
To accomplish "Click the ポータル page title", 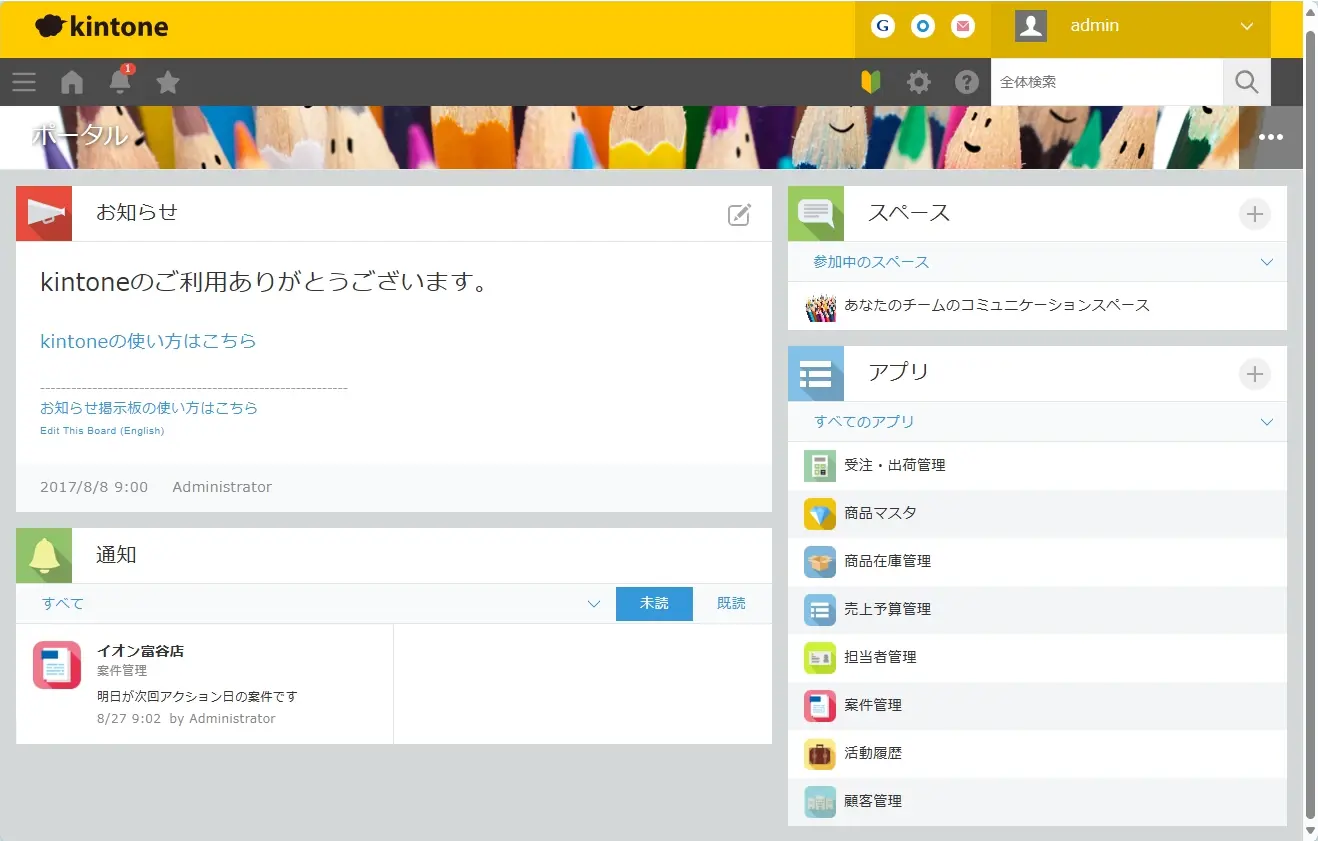I will pos(80,135).
